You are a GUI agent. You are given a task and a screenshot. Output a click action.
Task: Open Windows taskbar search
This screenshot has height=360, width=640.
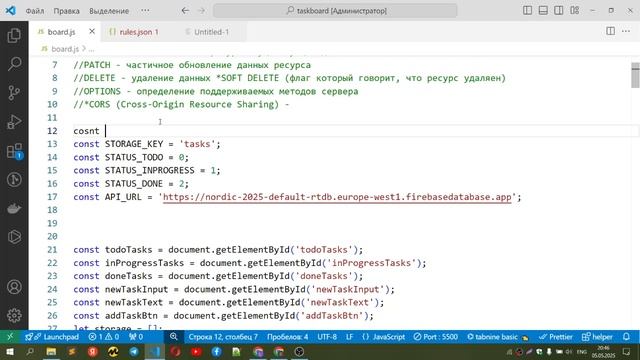30,351
